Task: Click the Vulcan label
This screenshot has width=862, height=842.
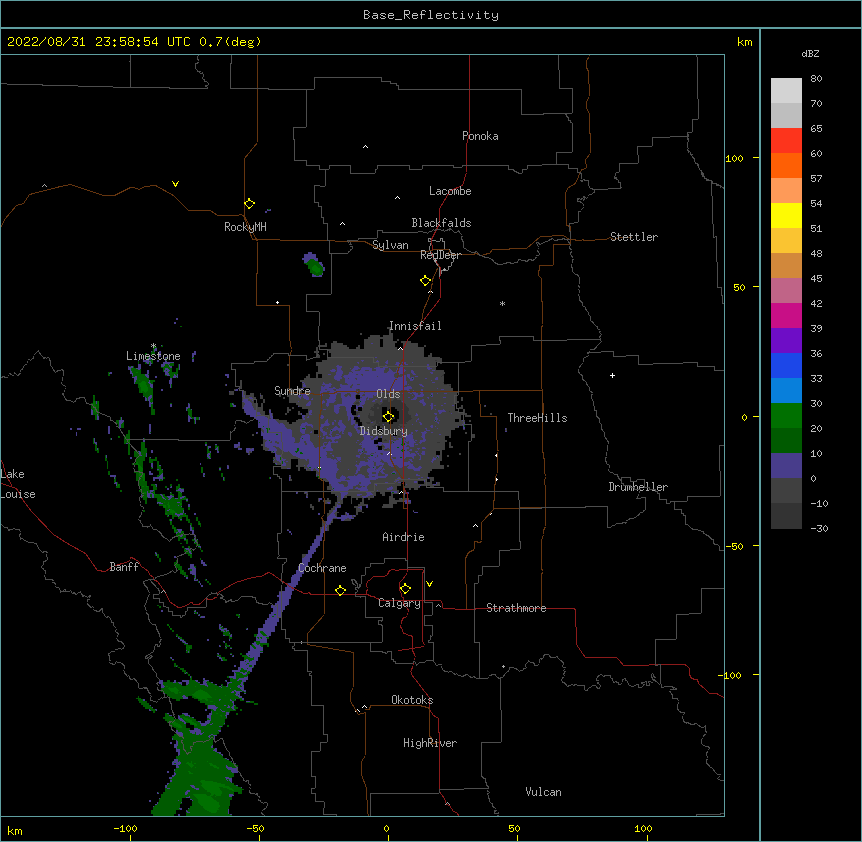Action: [543, 792]
